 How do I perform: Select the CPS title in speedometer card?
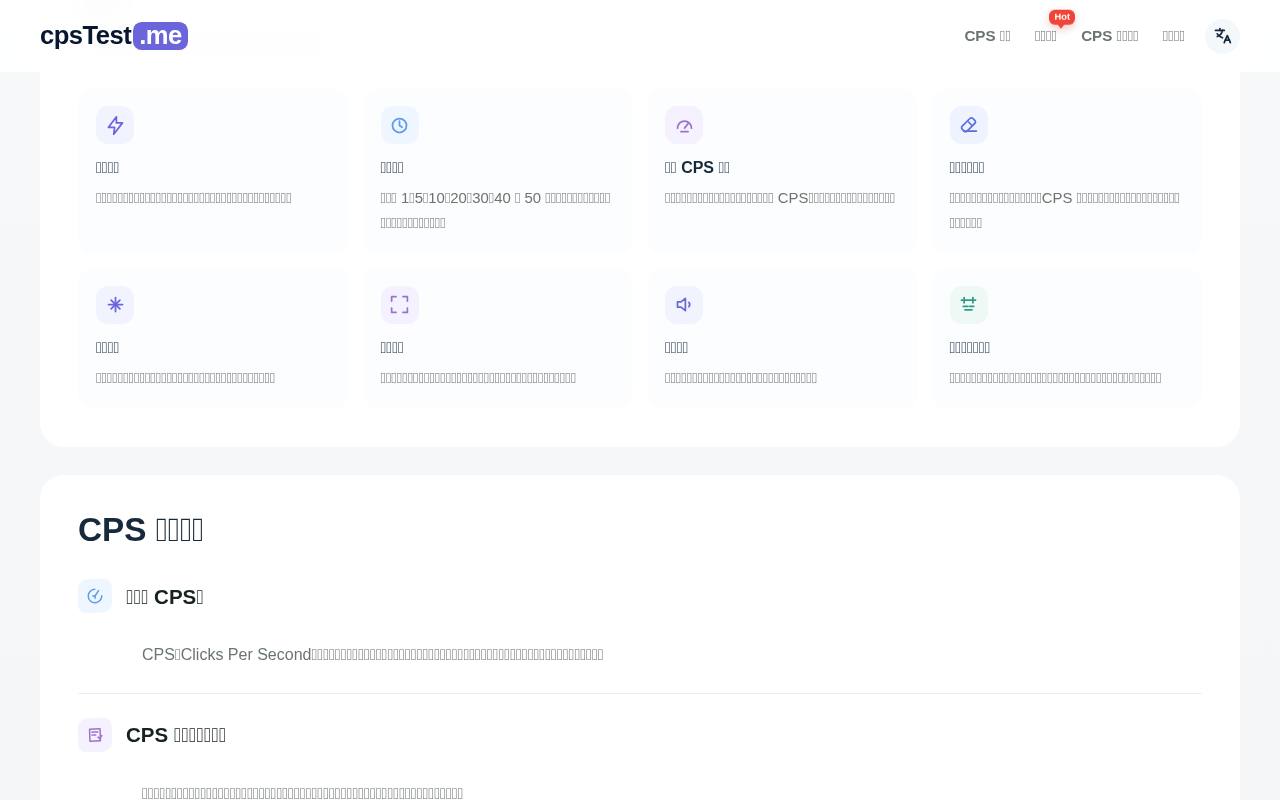click(x=697, y=167)
